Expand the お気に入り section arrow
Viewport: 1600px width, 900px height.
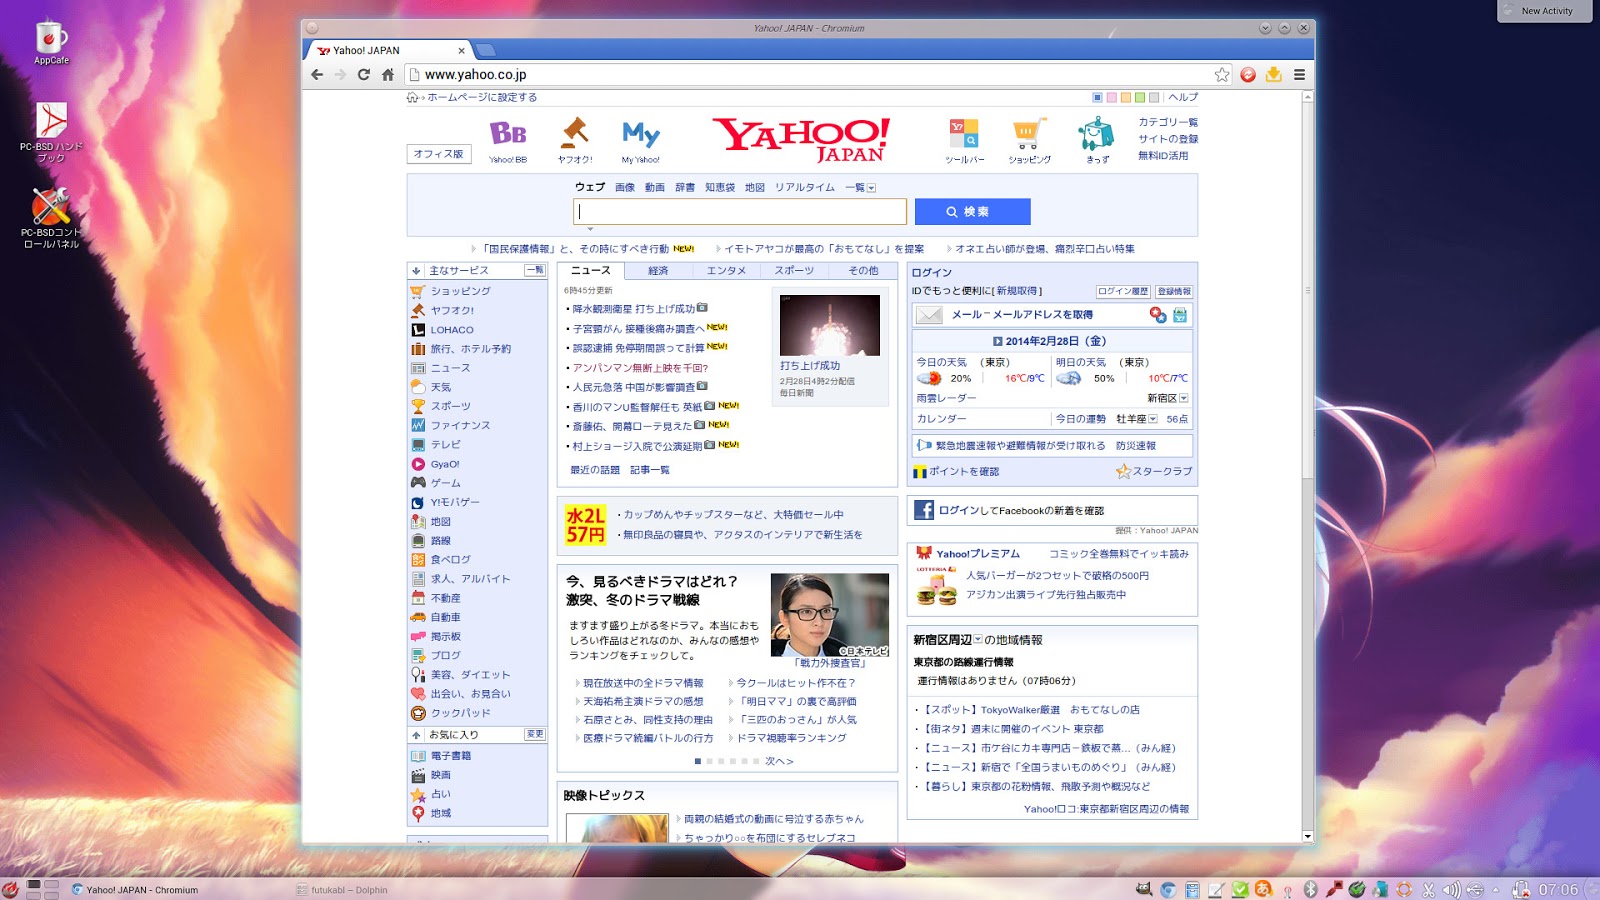click(416, 734)
